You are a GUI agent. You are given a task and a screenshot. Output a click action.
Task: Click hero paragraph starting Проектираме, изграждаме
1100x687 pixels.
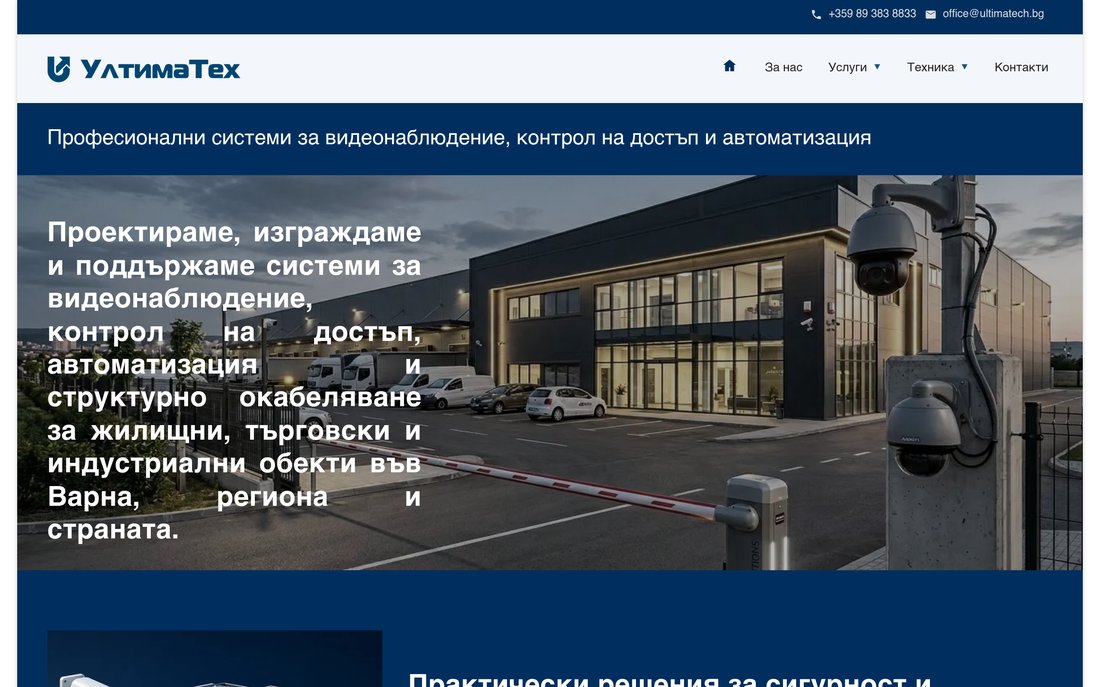pos(234,380)
